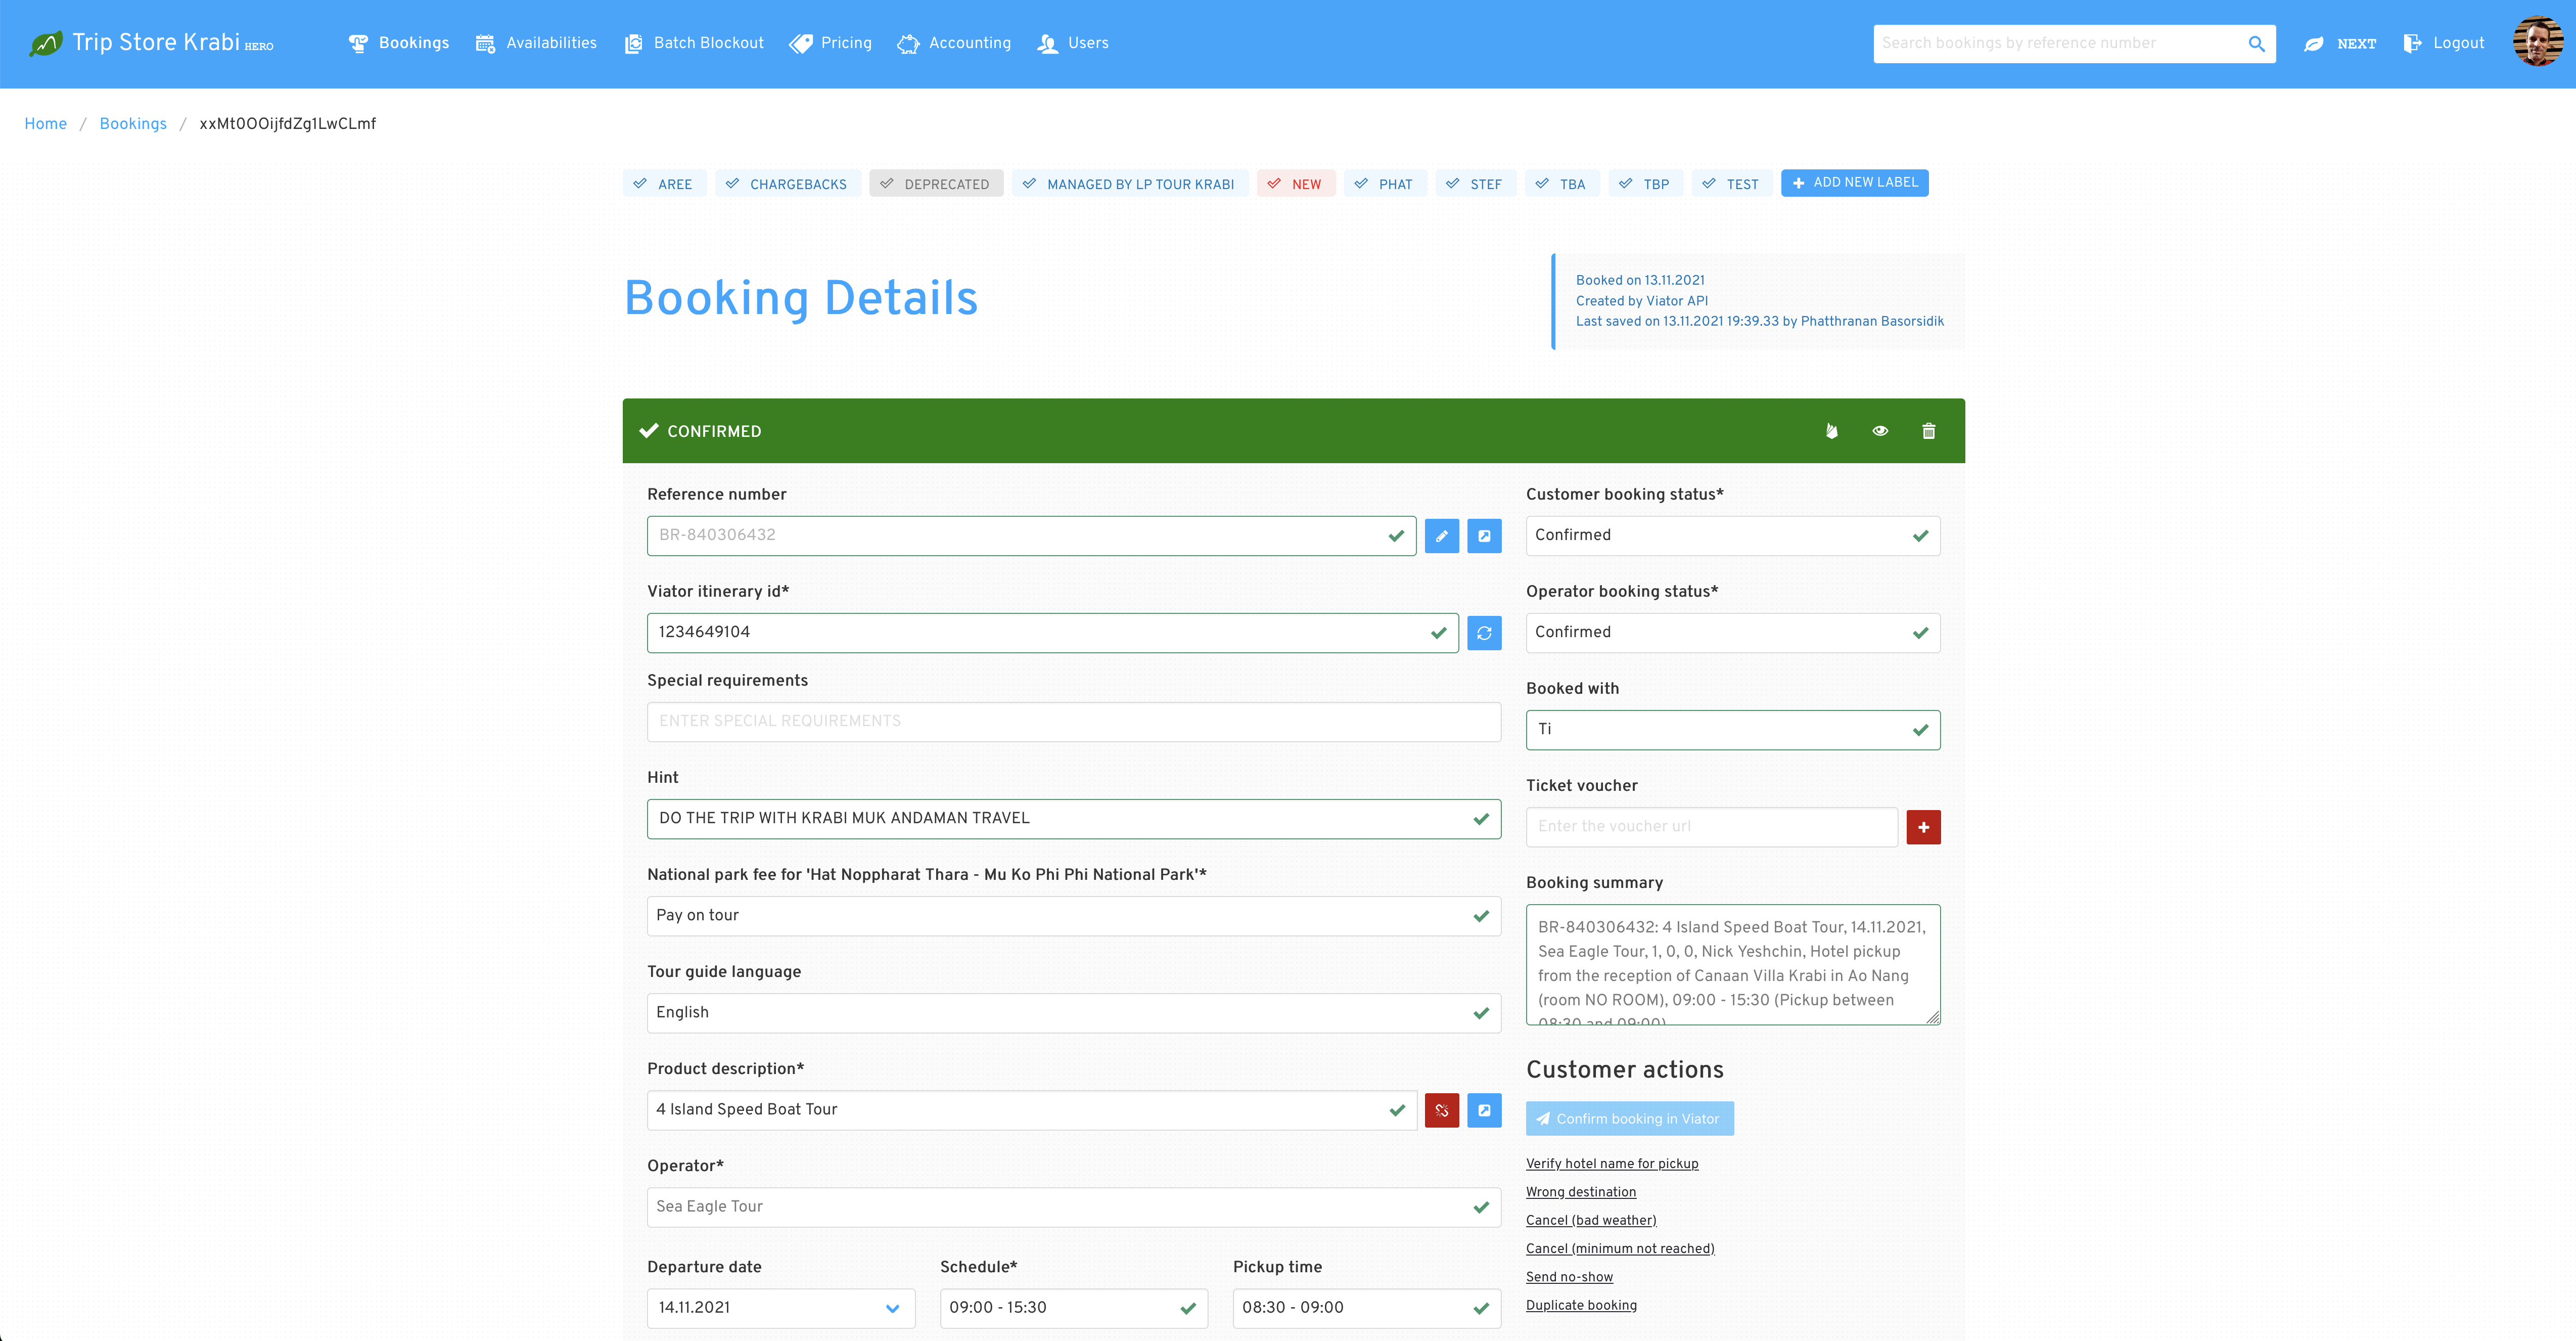Click the Duplicate booking link
The width and height of the screenshot is (2576, 1341).
[x=1581, y=1305]
